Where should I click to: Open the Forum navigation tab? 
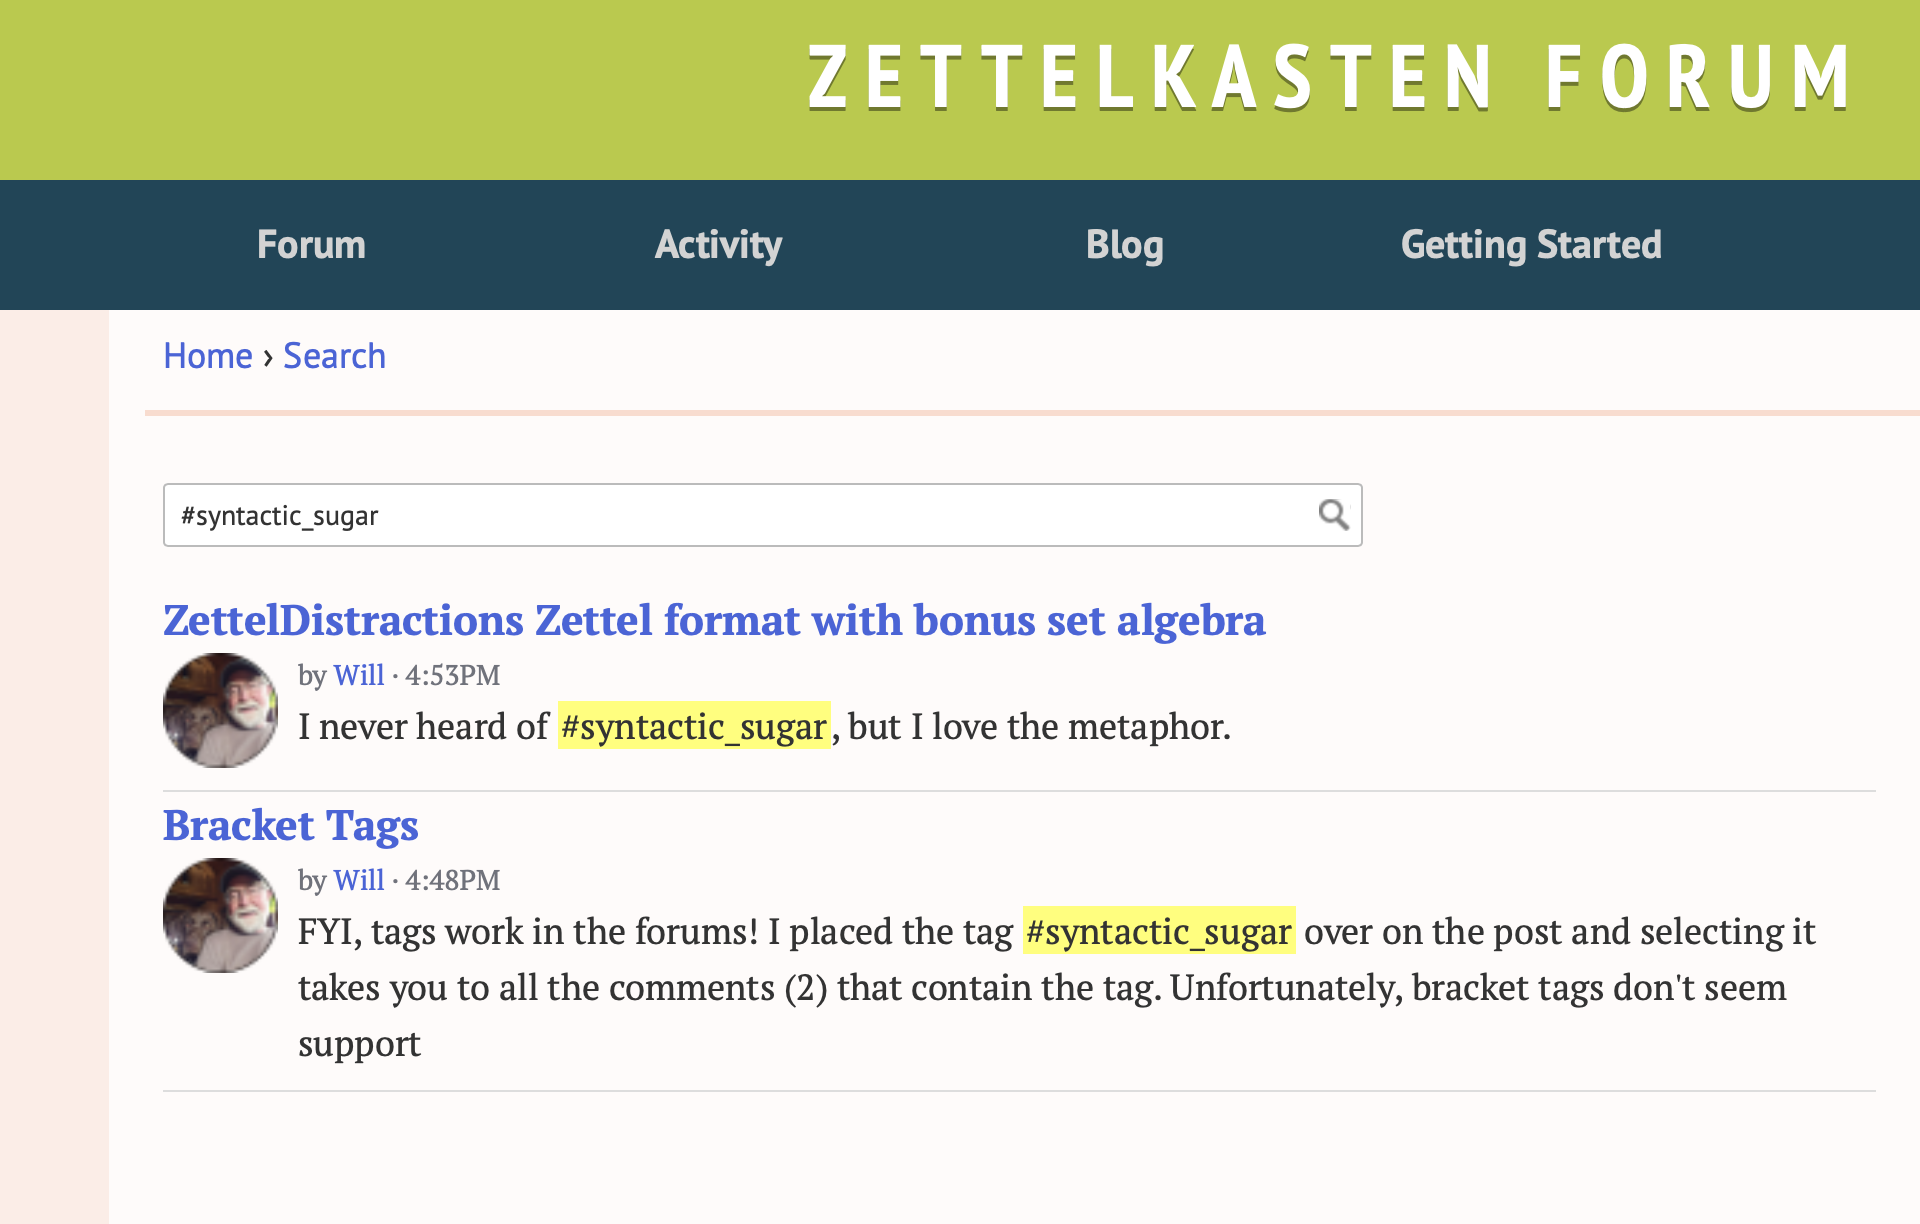[311, 245]
